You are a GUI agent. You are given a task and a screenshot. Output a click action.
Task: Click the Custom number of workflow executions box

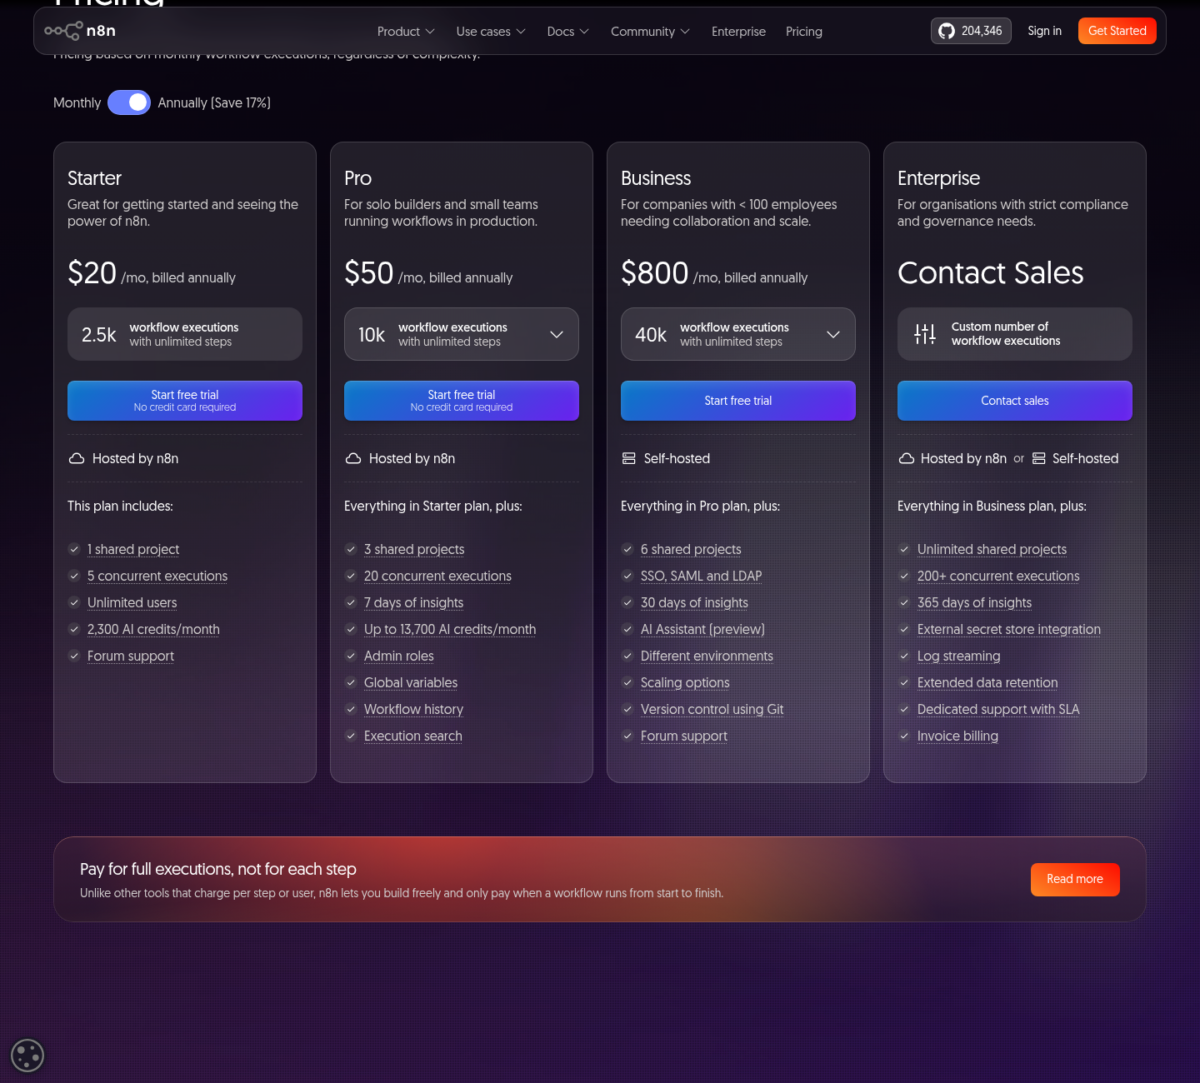(1015, 334)
